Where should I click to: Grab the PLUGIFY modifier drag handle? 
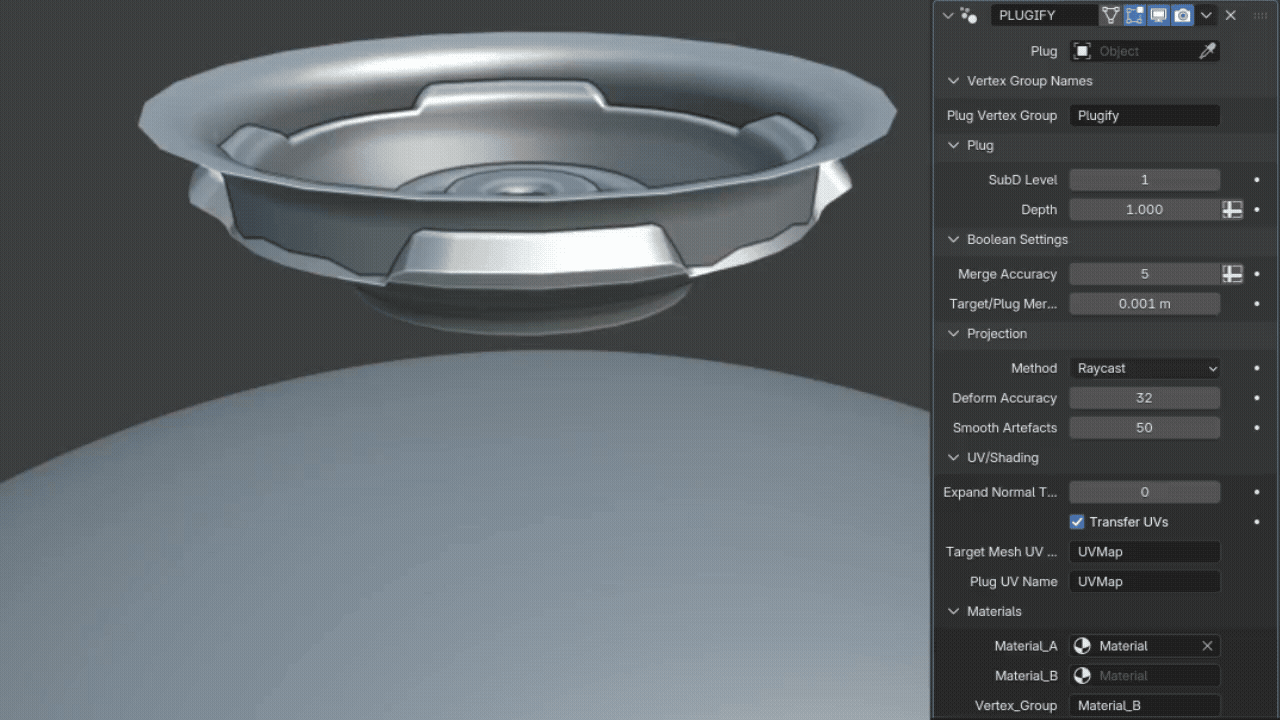[1259, 15]
